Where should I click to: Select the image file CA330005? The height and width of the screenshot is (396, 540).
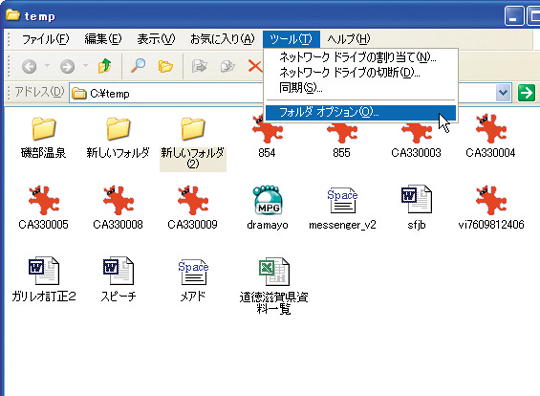43,208
